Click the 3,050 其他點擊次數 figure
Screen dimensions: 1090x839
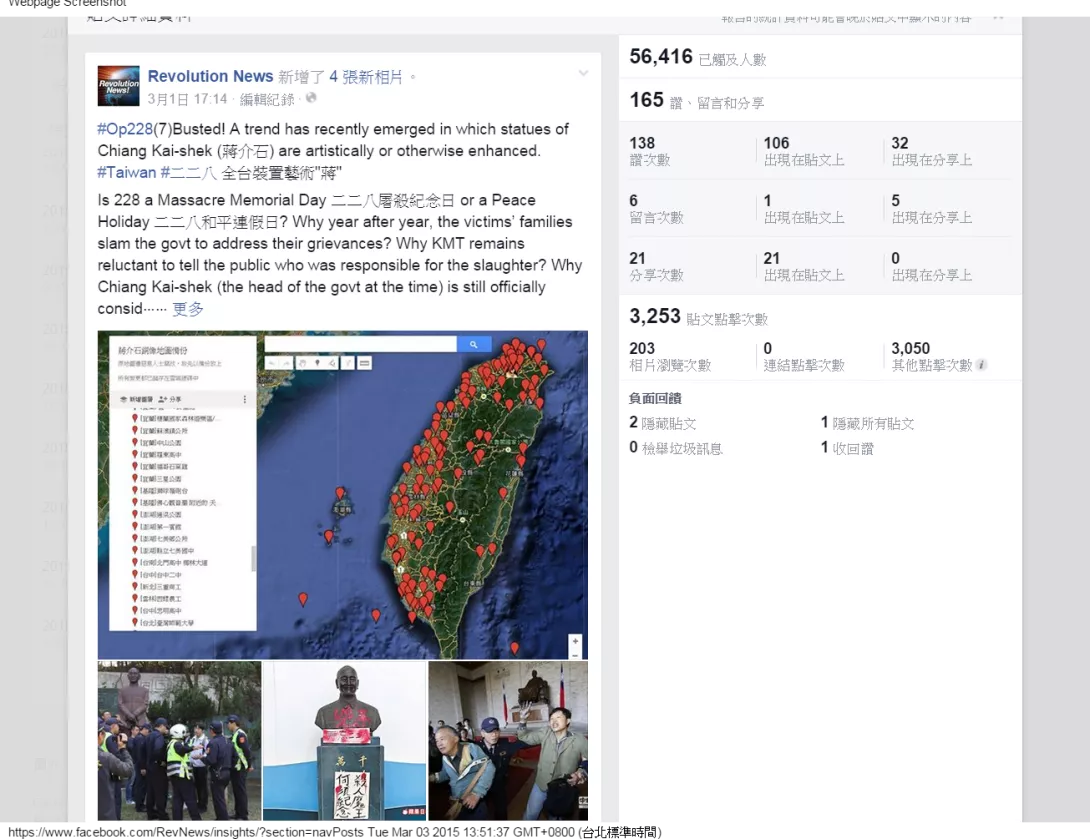click(x=932, y=357)
